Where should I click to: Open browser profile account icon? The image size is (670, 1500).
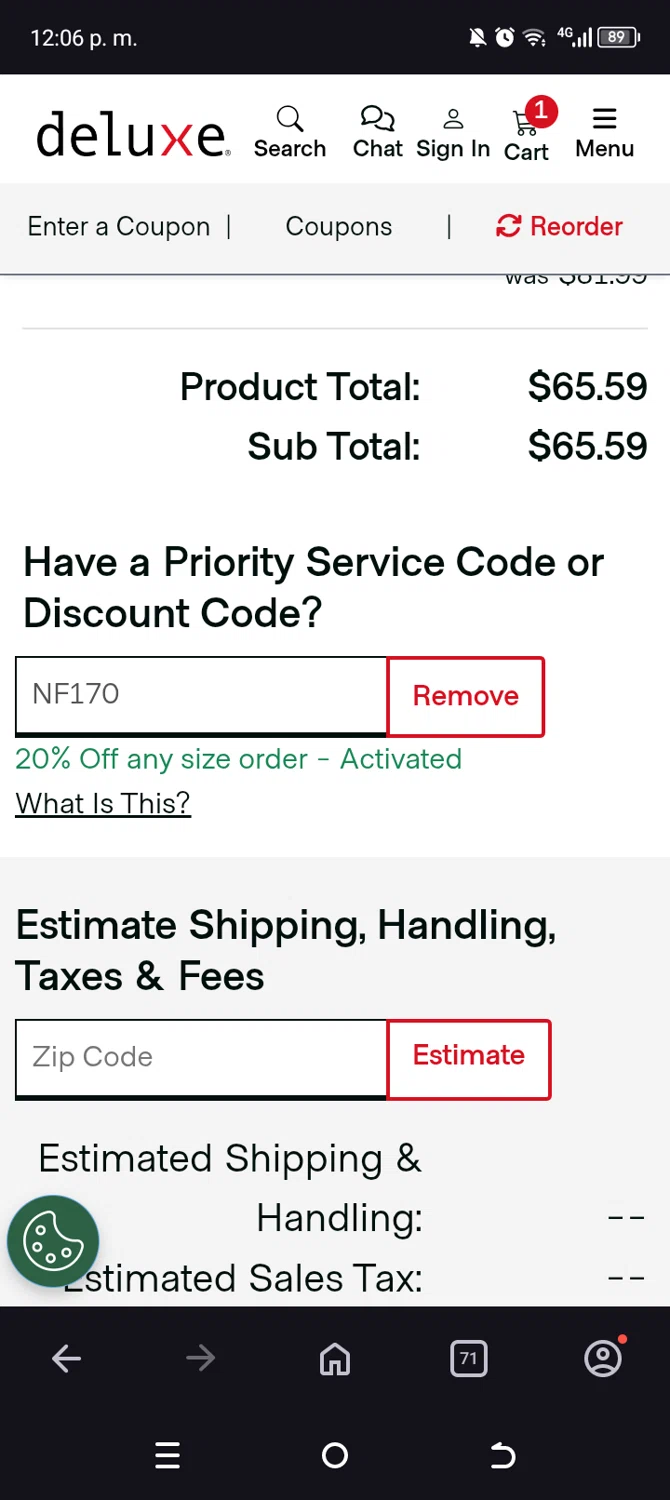click(x=603, y=1358)
